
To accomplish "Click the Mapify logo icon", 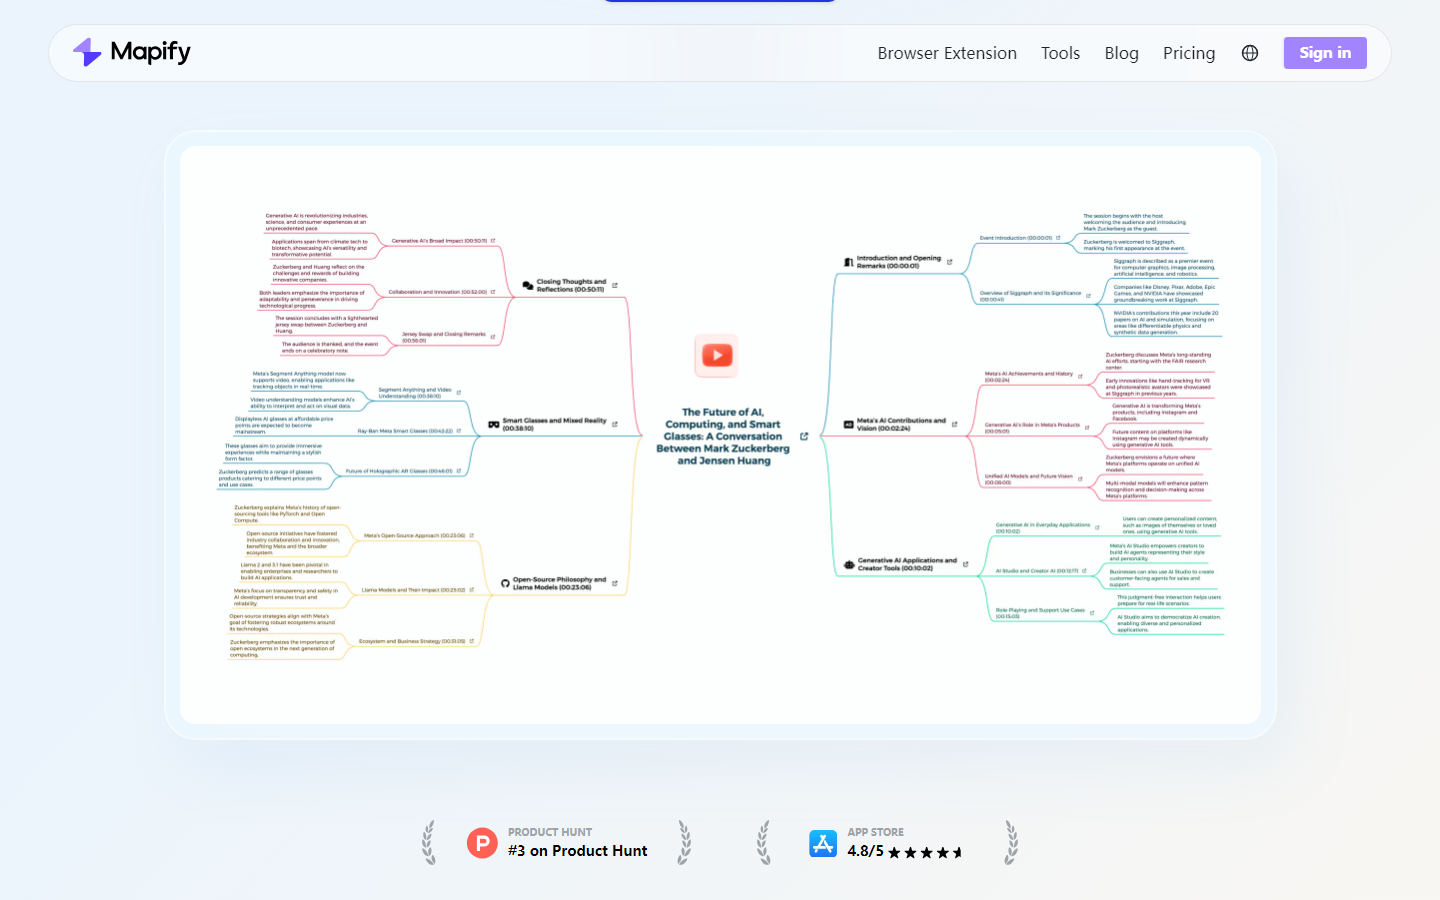I will 87,52.
